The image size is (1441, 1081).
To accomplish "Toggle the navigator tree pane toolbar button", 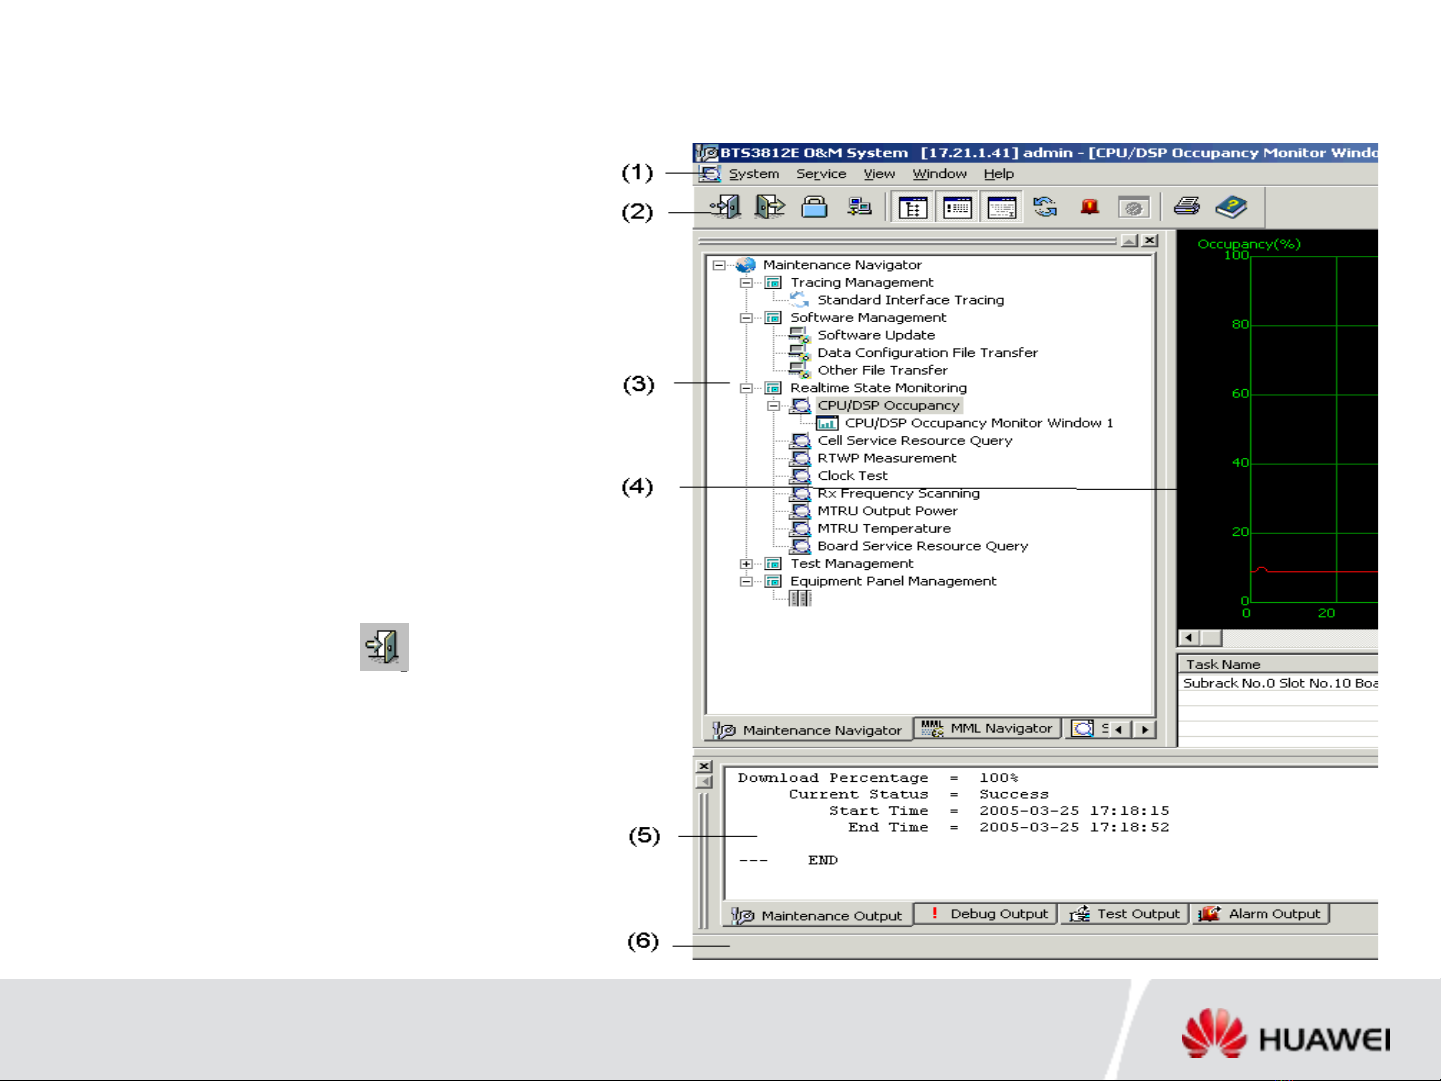I will point(913,208).
